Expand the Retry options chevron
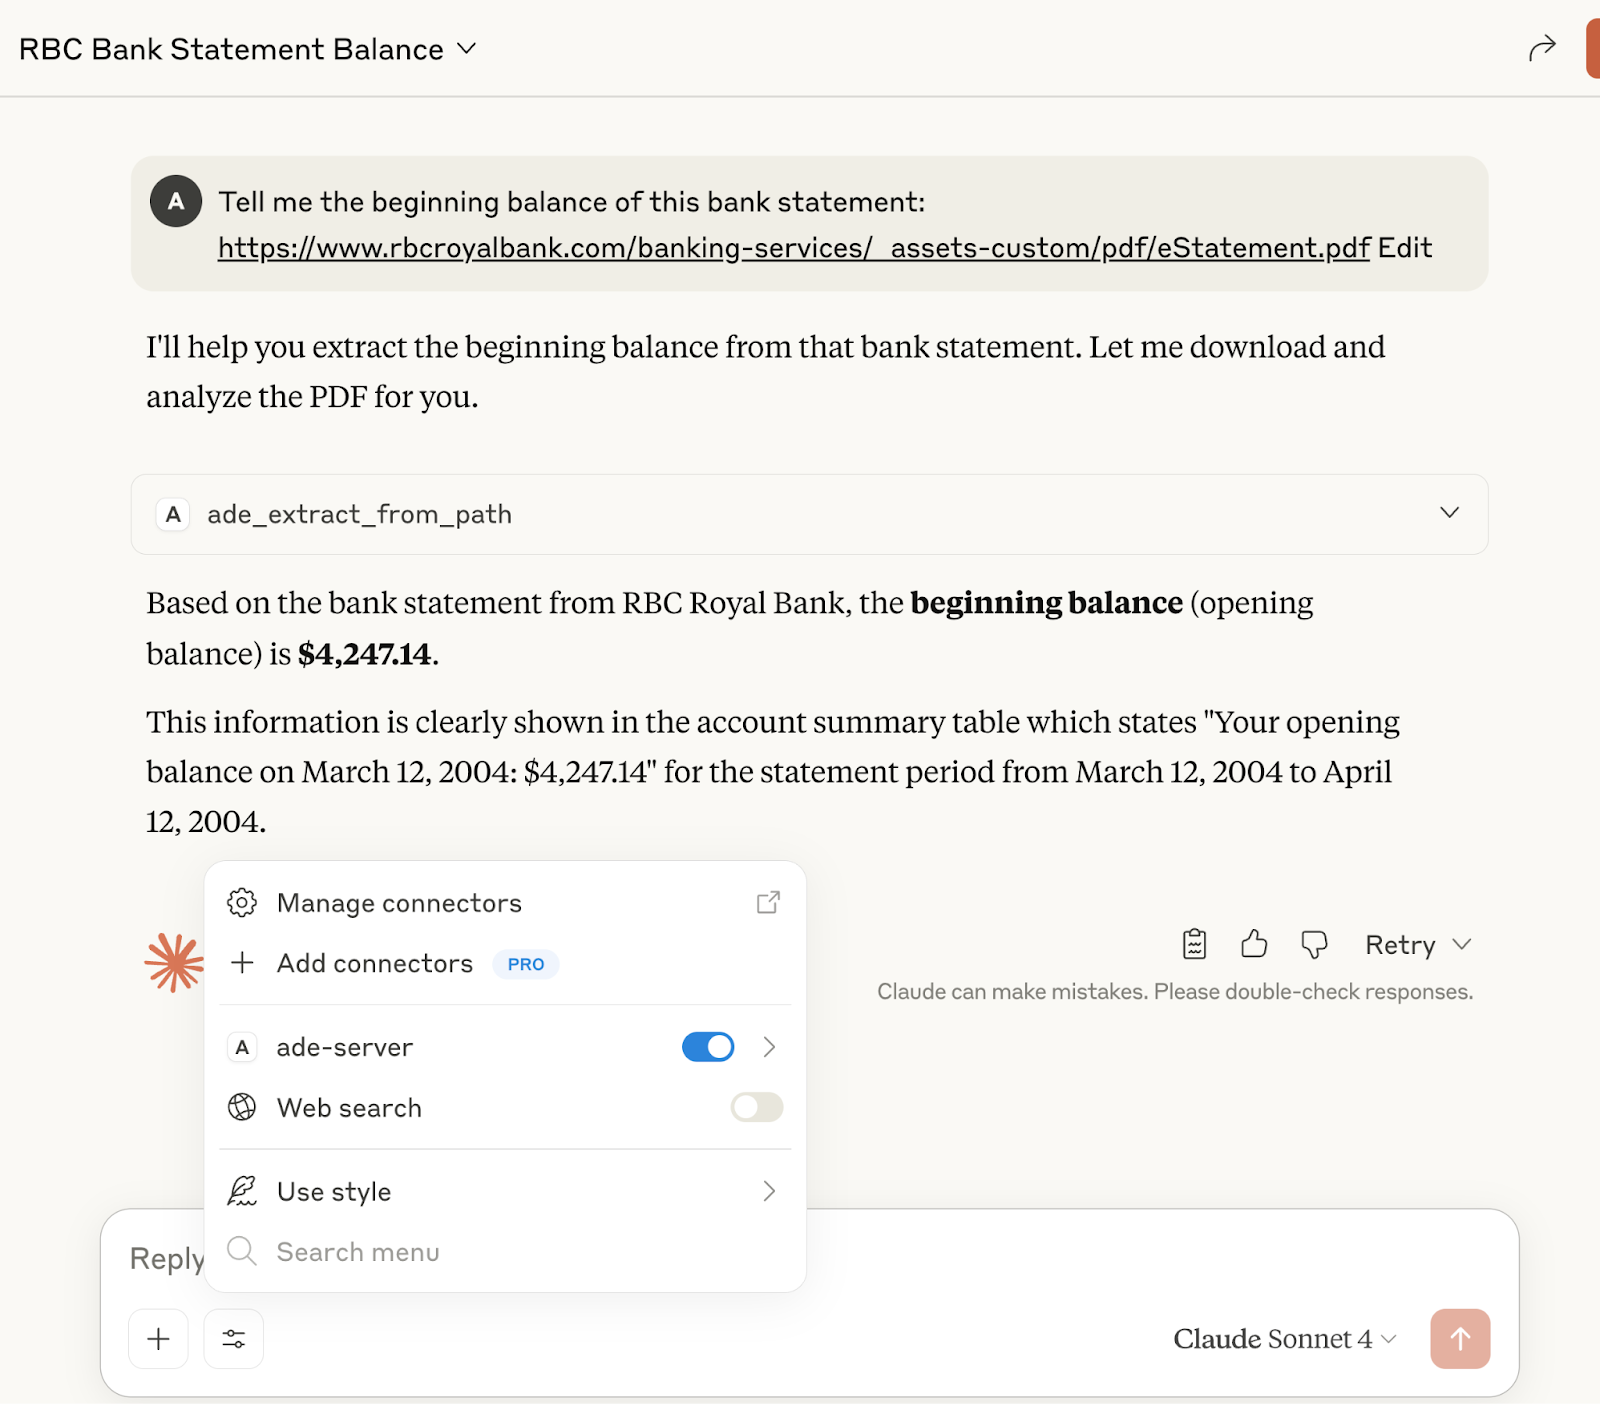Image resolution: width=1600 pixels, height=1404 pixels. 1462,944
